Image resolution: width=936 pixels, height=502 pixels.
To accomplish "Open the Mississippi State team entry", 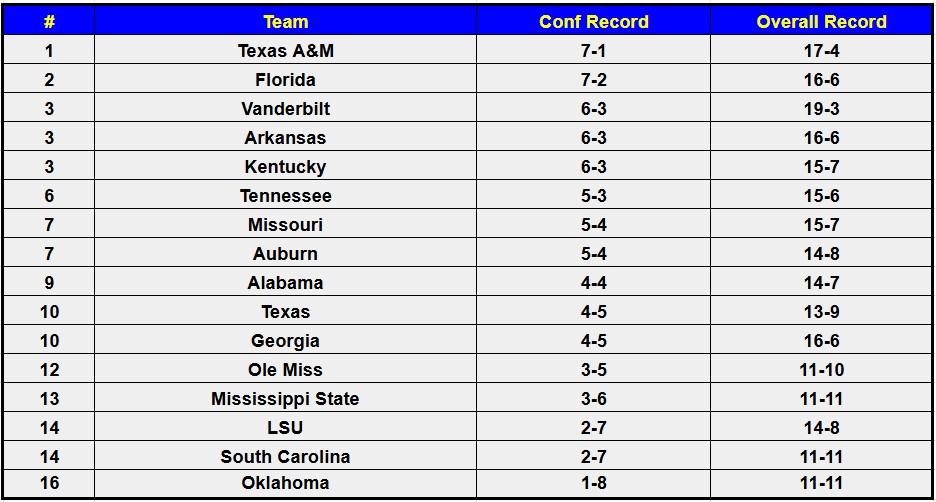I will [285, 399].
